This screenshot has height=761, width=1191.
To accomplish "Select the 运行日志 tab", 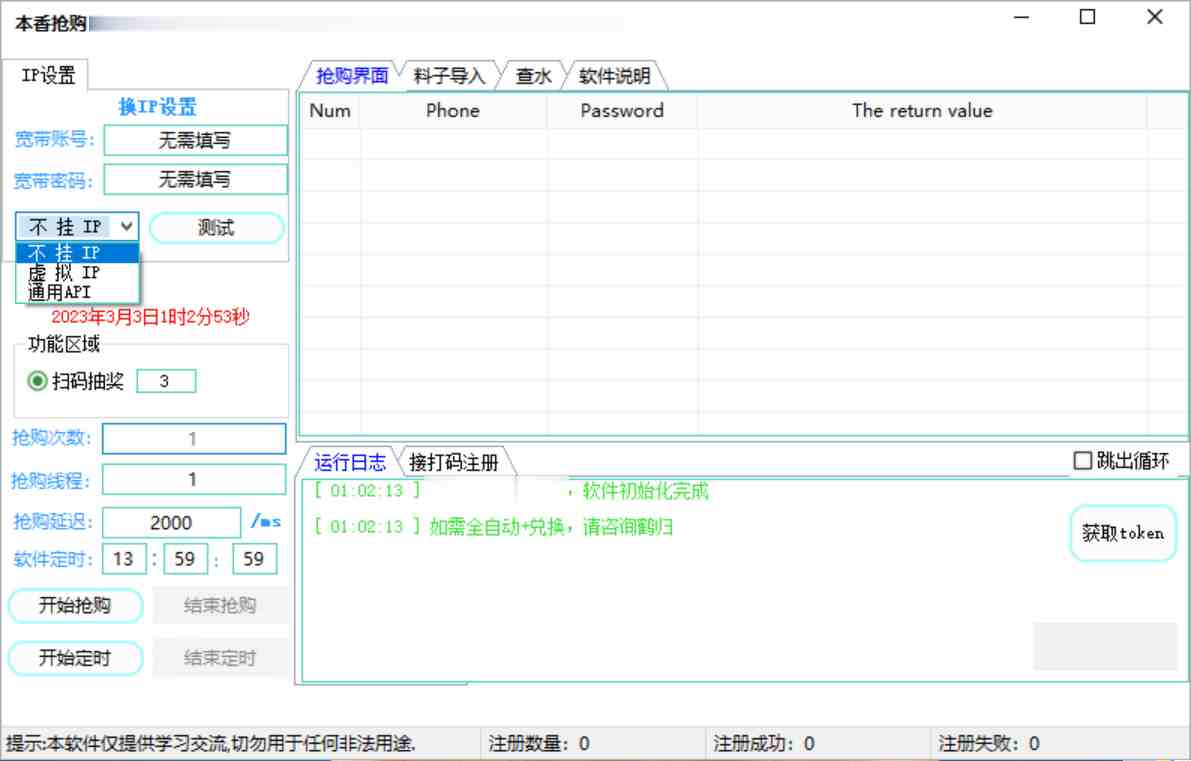I will click(350, 461).
